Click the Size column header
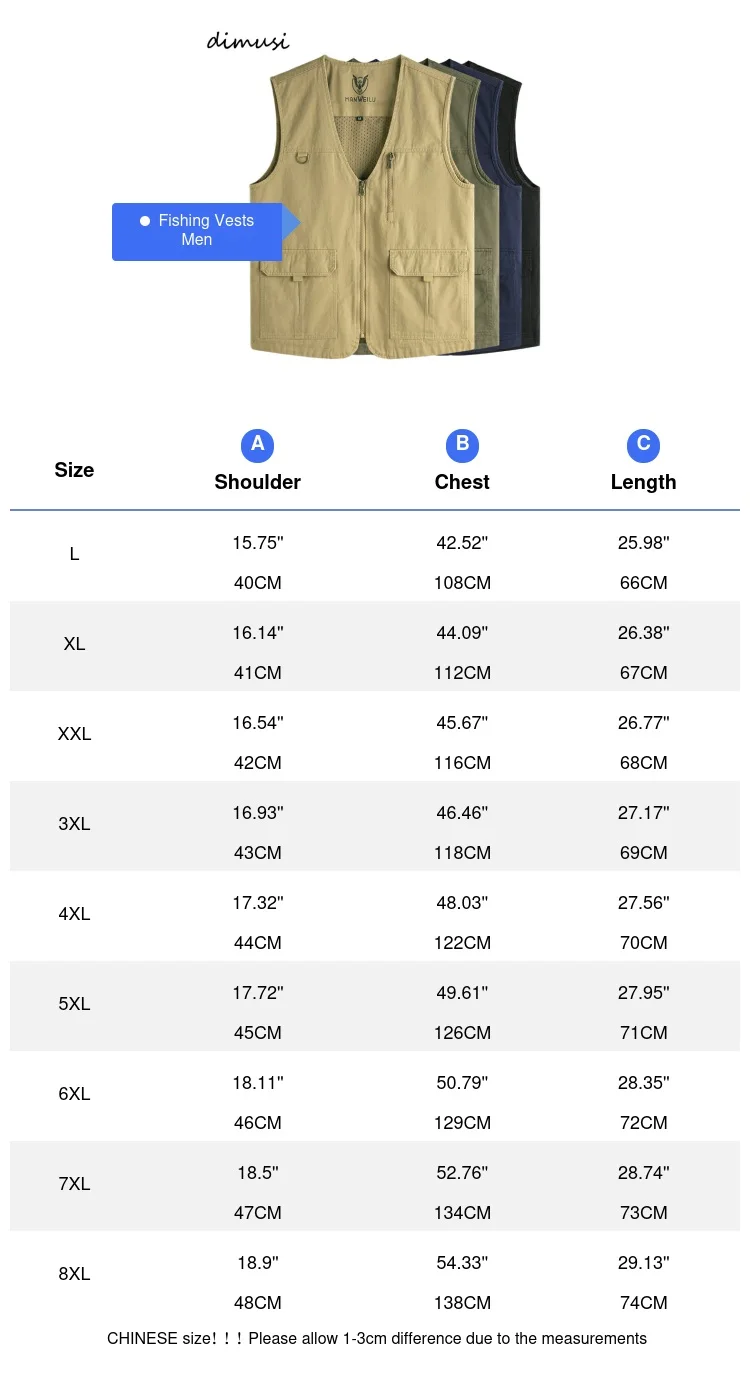Viewport: 750px width, 1400px height. pyautogui.click(x=74, y=470)
